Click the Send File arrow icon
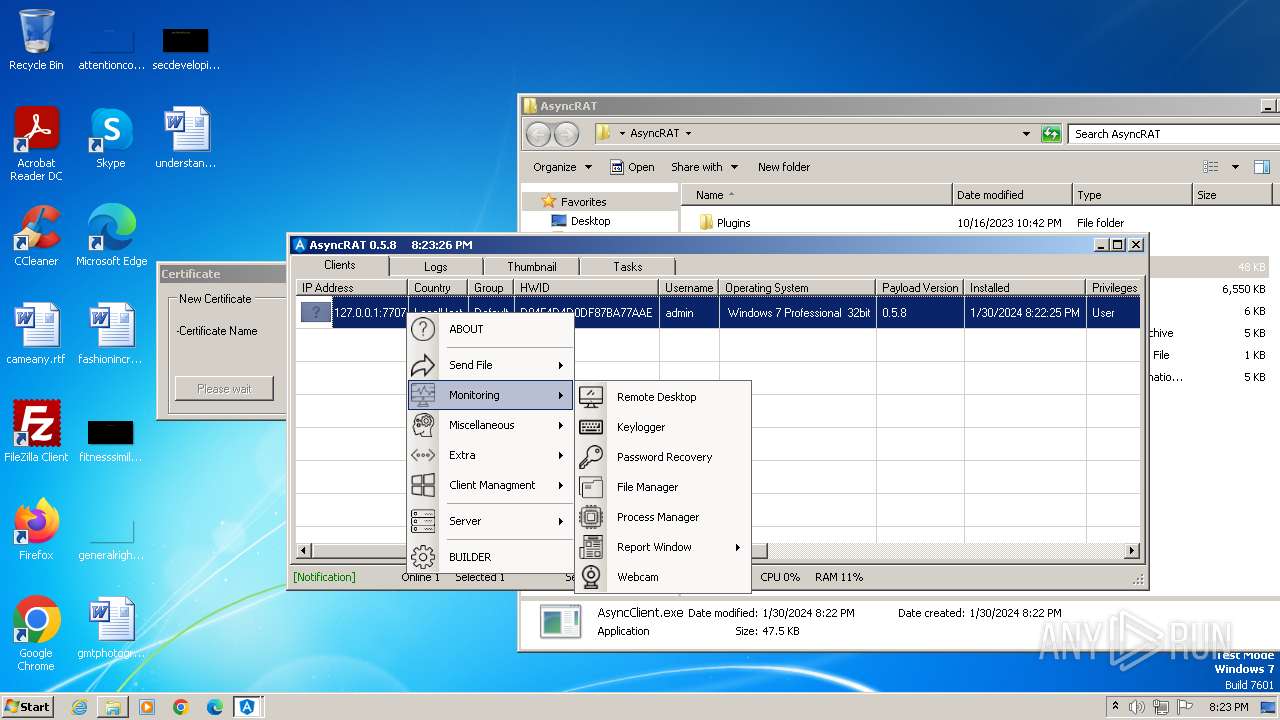 (423, 365)
